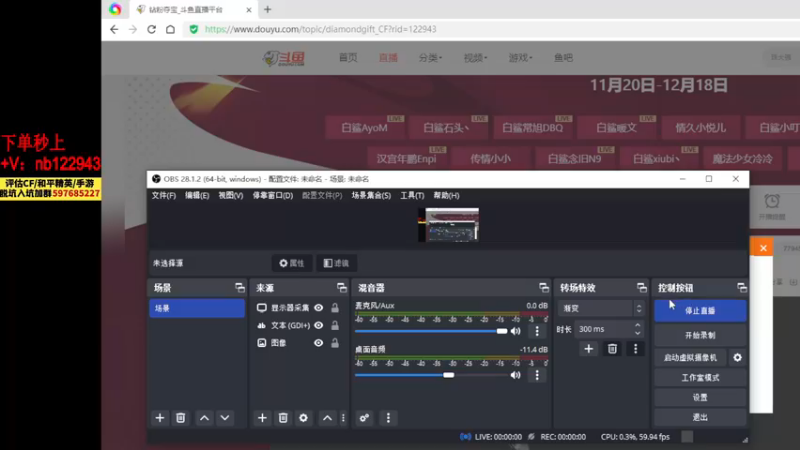Viewport: 800px width, 450px height.
Task: Mute the Desktop Audio channel
Action: click(516, 375)
